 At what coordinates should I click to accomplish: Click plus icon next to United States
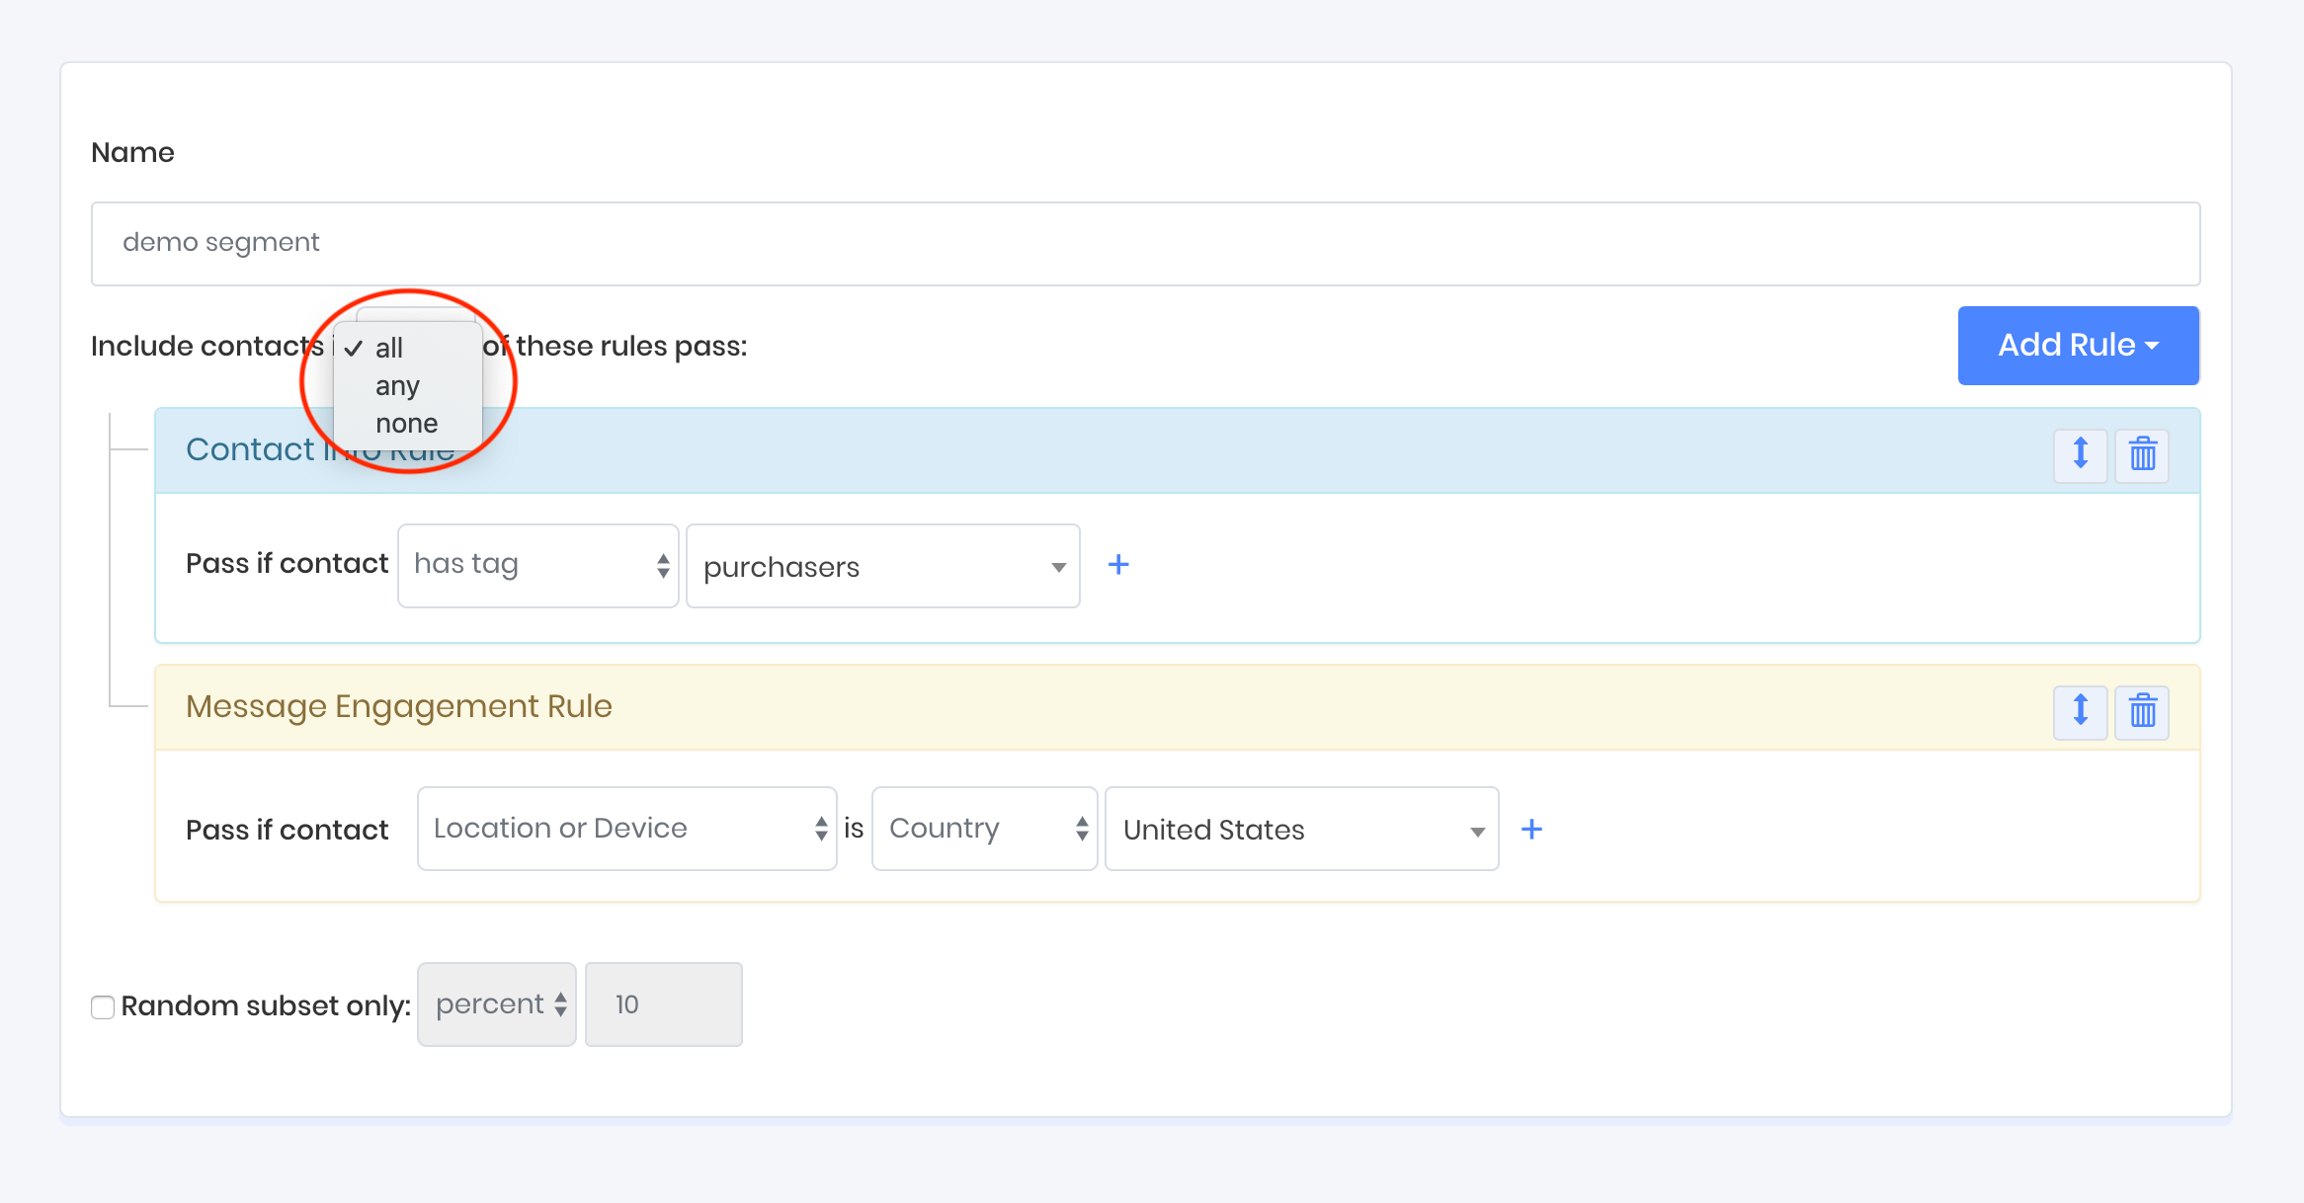point(1531,829)
